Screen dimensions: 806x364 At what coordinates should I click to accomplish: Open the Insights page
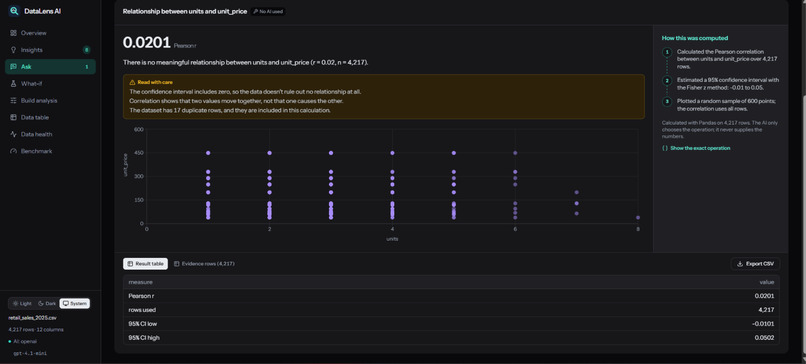pyautogui.click(x=50, y=50)
